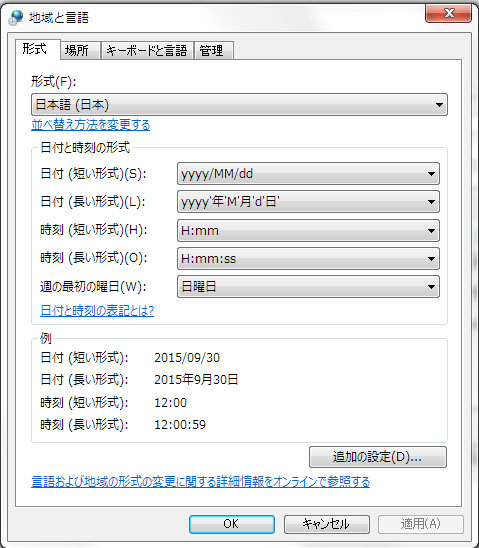Expand the long date format dropdown
The image size is (479, 548).
click(x=308, y=202)
